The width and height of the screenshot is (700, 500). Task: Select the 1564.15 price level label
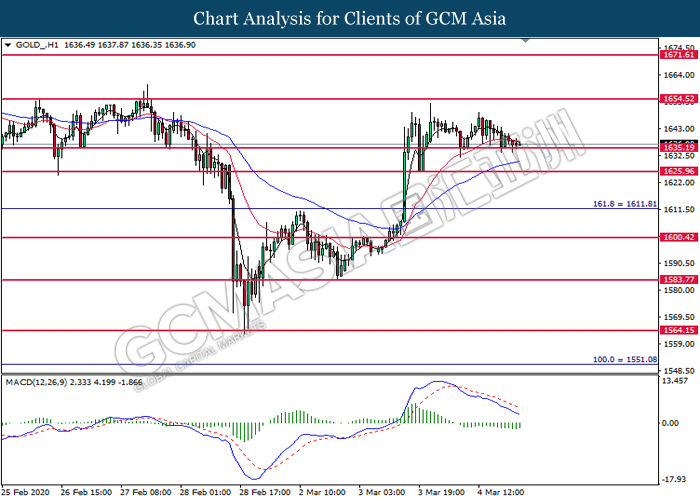click(679, 330)
